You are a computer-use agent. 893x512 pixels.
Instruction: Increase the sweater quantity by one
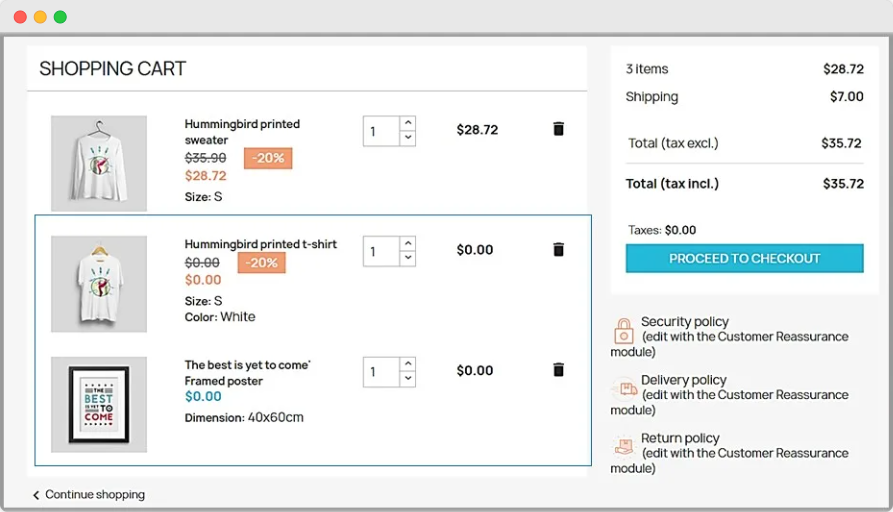click(408, 124)
